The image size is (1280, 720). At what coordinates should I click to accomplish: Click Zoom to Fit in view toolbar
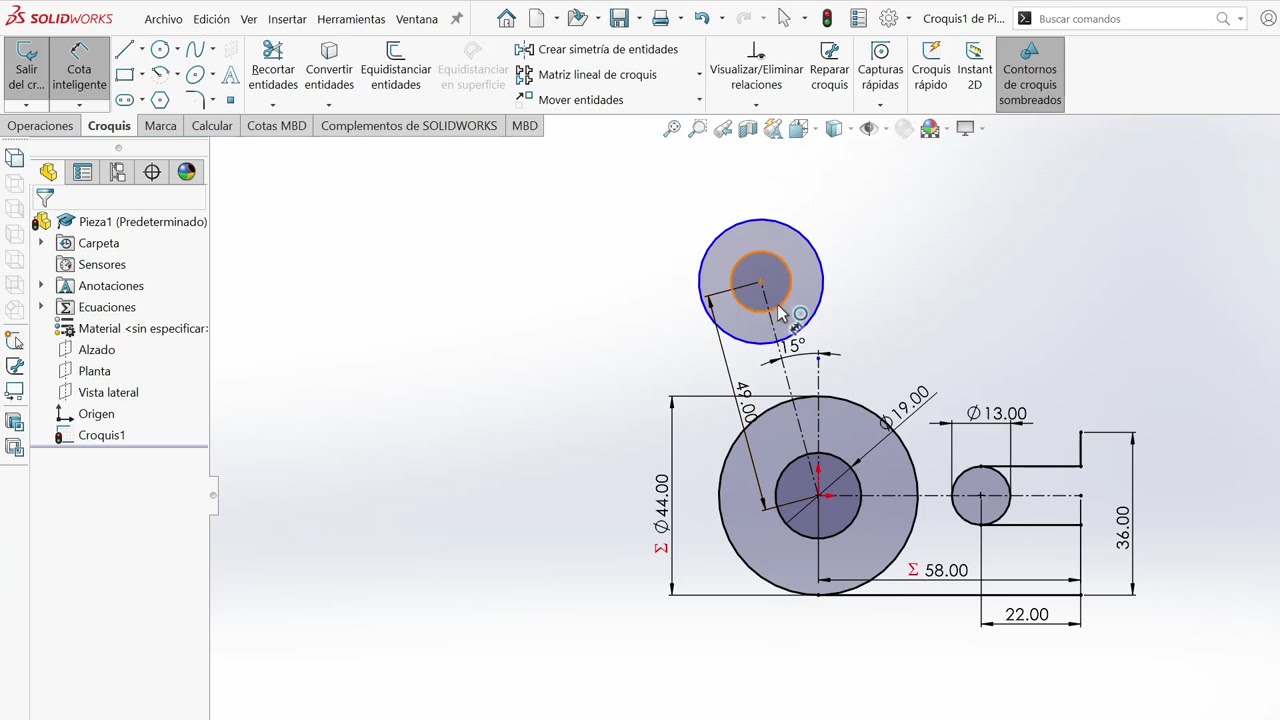pos(672,128)
